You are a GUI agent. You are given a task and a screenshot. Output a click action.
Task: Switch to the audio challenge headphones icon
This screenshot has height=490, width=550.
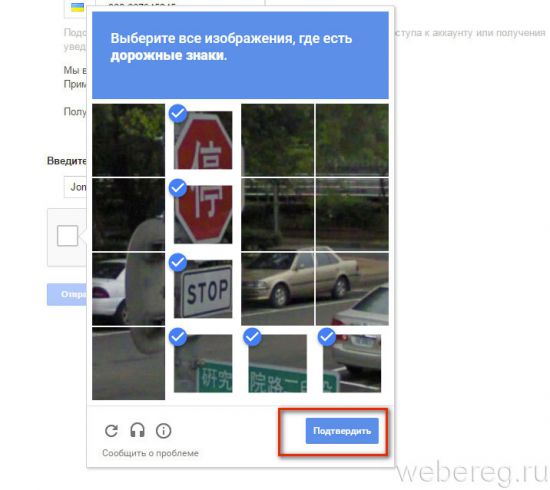click(137, 430)
